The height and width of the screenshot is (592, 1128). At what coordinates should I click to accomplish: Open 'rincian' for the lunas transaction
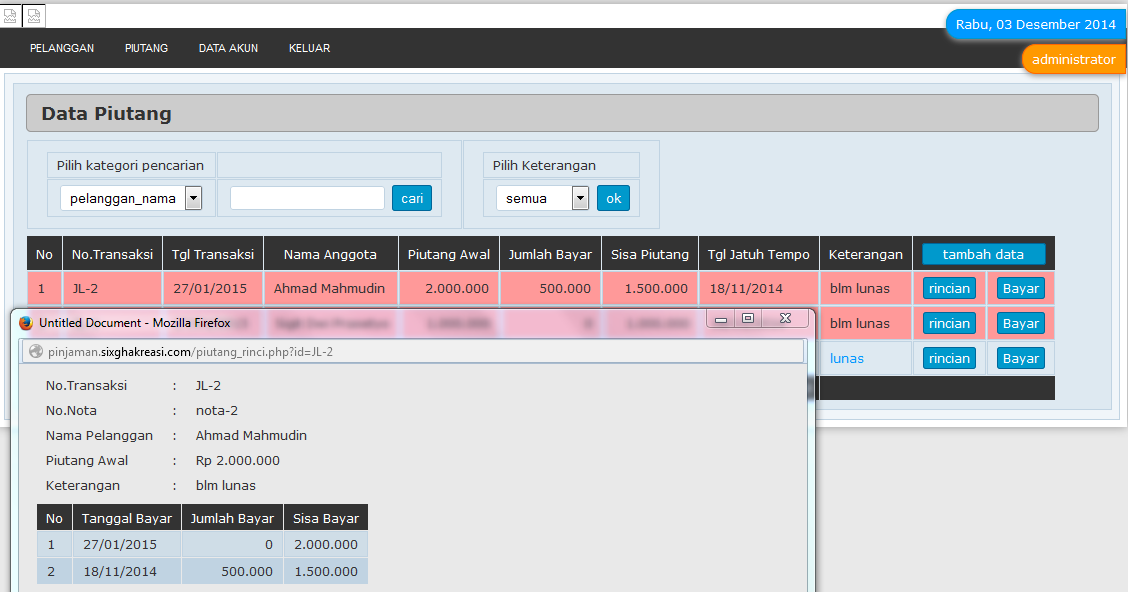[948, 358]
